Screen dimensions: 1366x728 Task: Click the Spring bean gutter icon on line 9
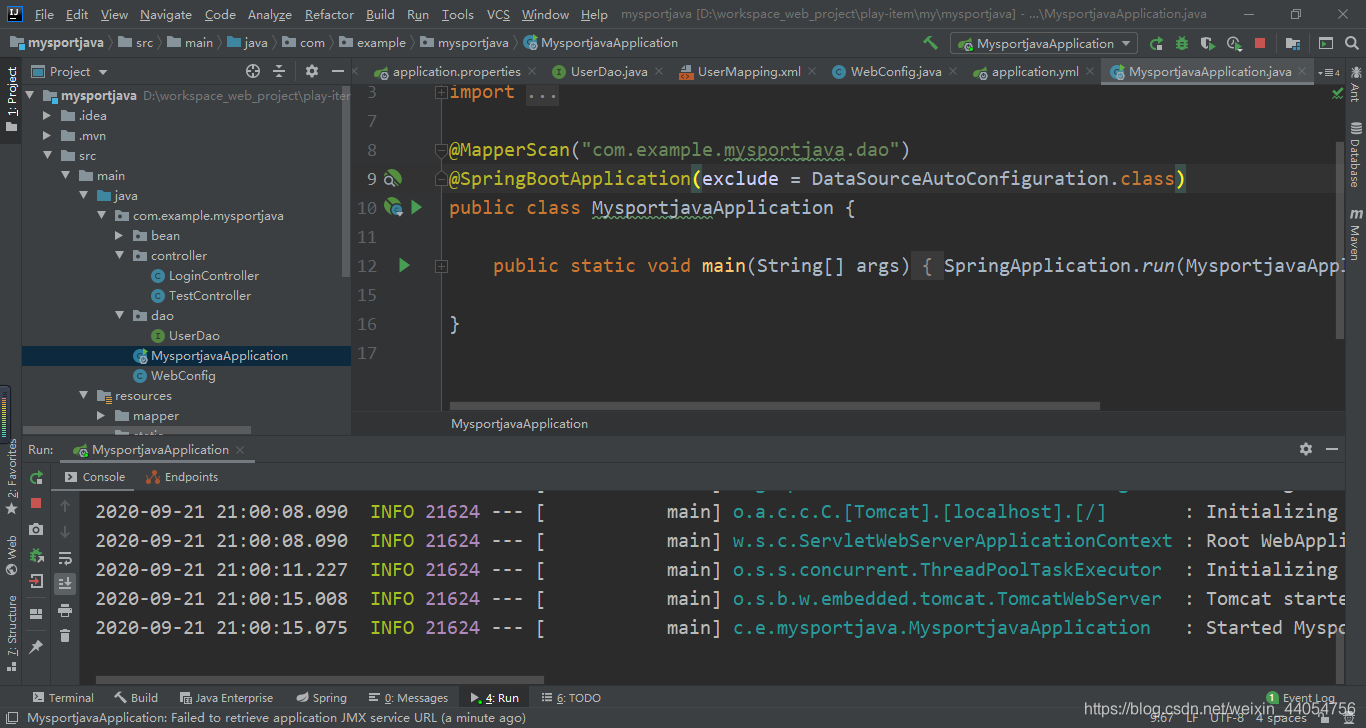393,178
